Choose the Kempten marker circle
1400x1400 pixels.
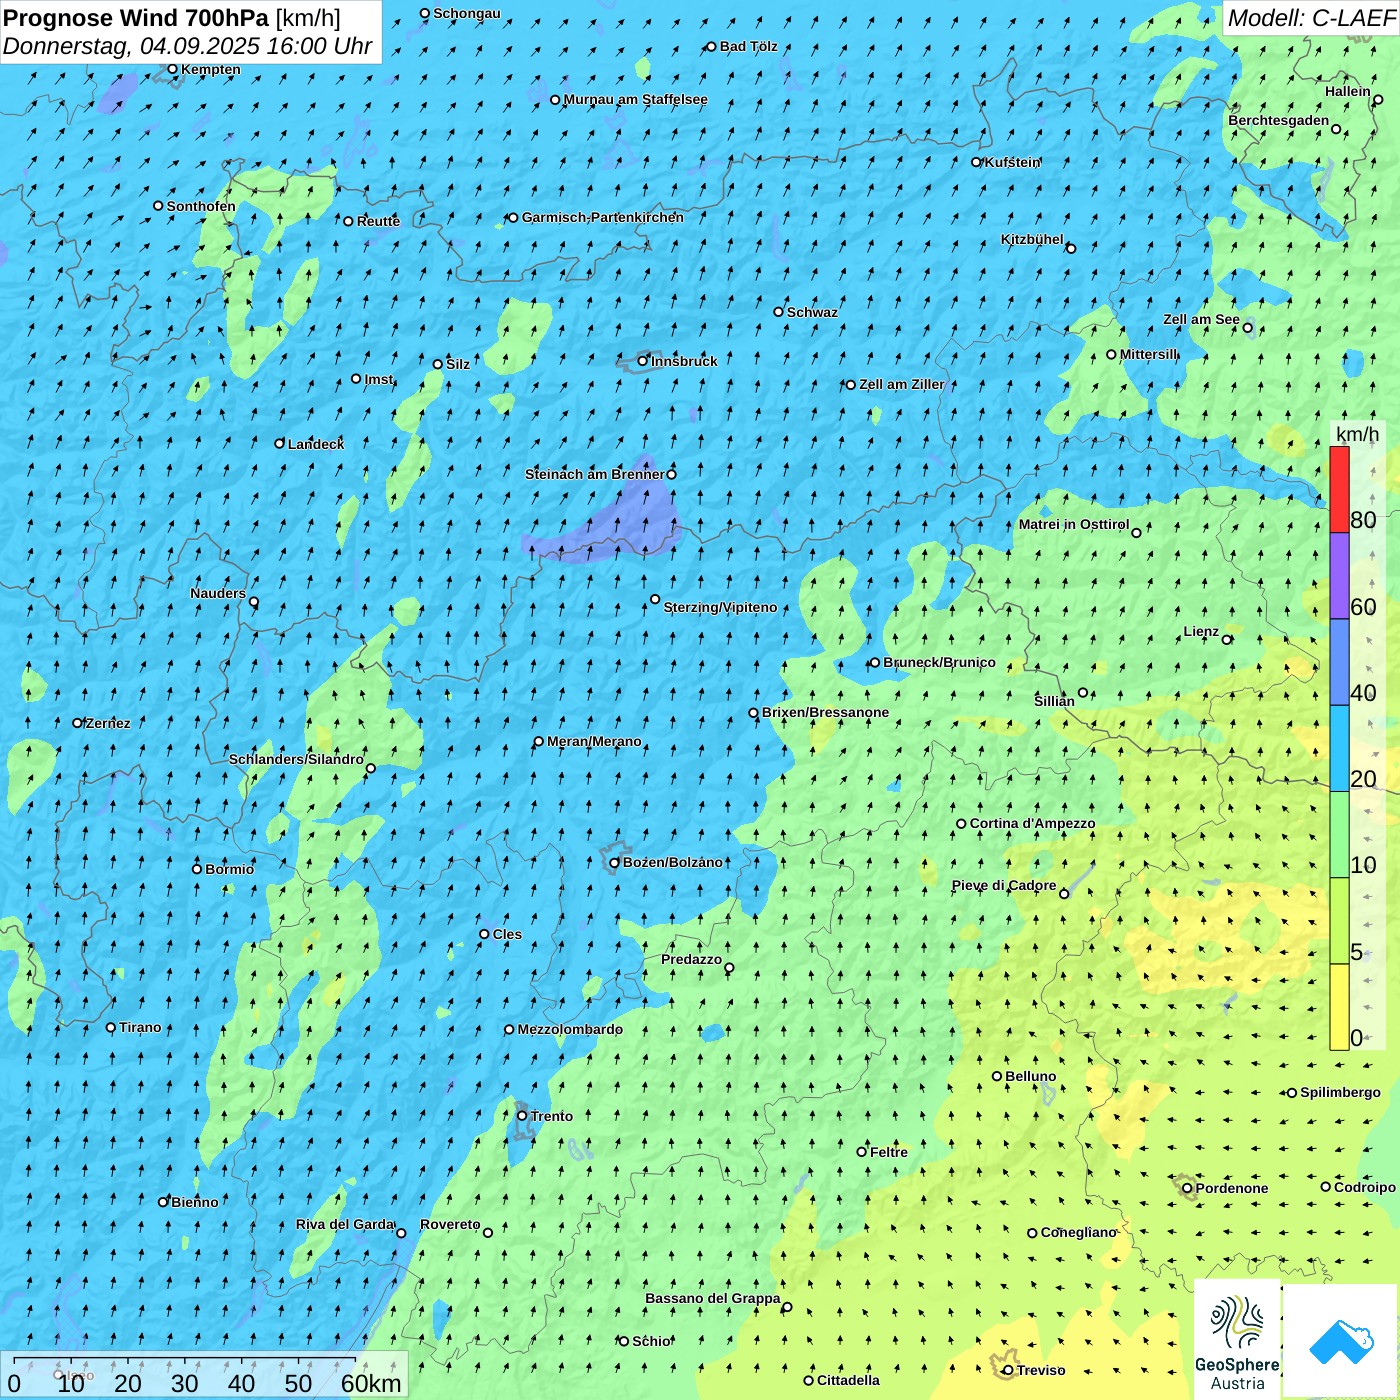pyautogui.click(x=173, y=69)
